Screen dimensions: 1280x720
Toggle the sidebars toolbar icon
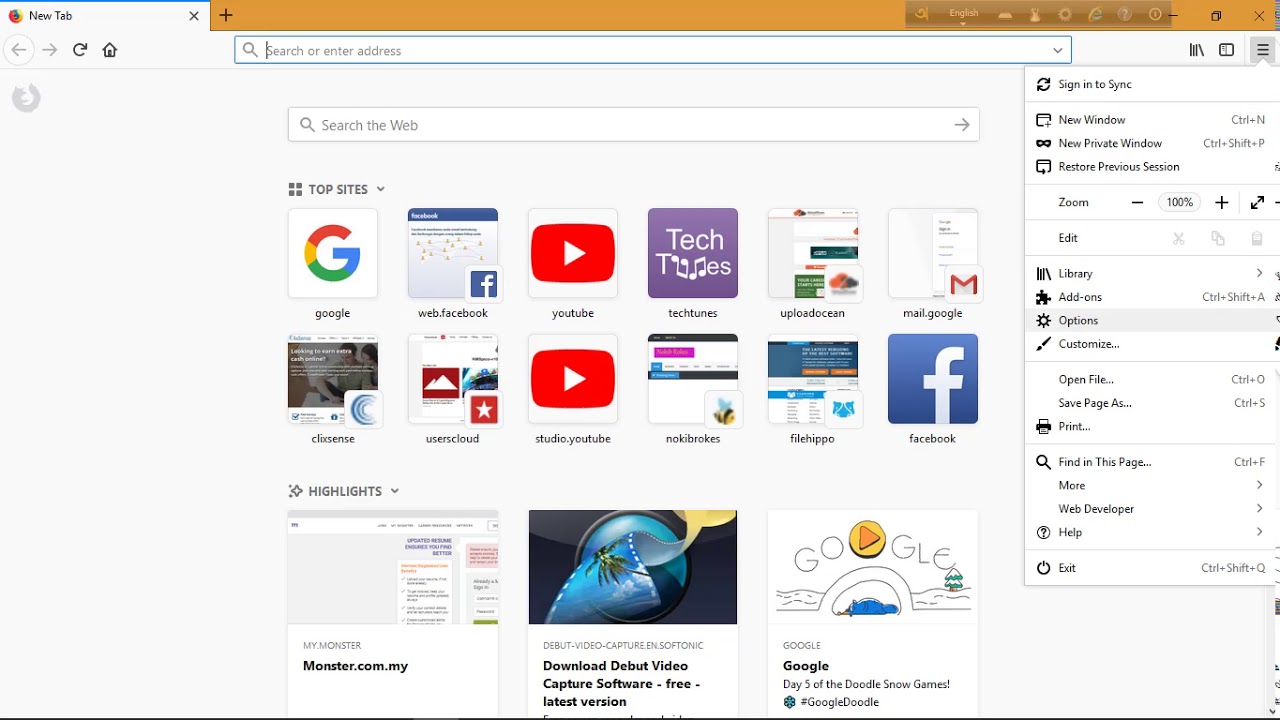1227,50
